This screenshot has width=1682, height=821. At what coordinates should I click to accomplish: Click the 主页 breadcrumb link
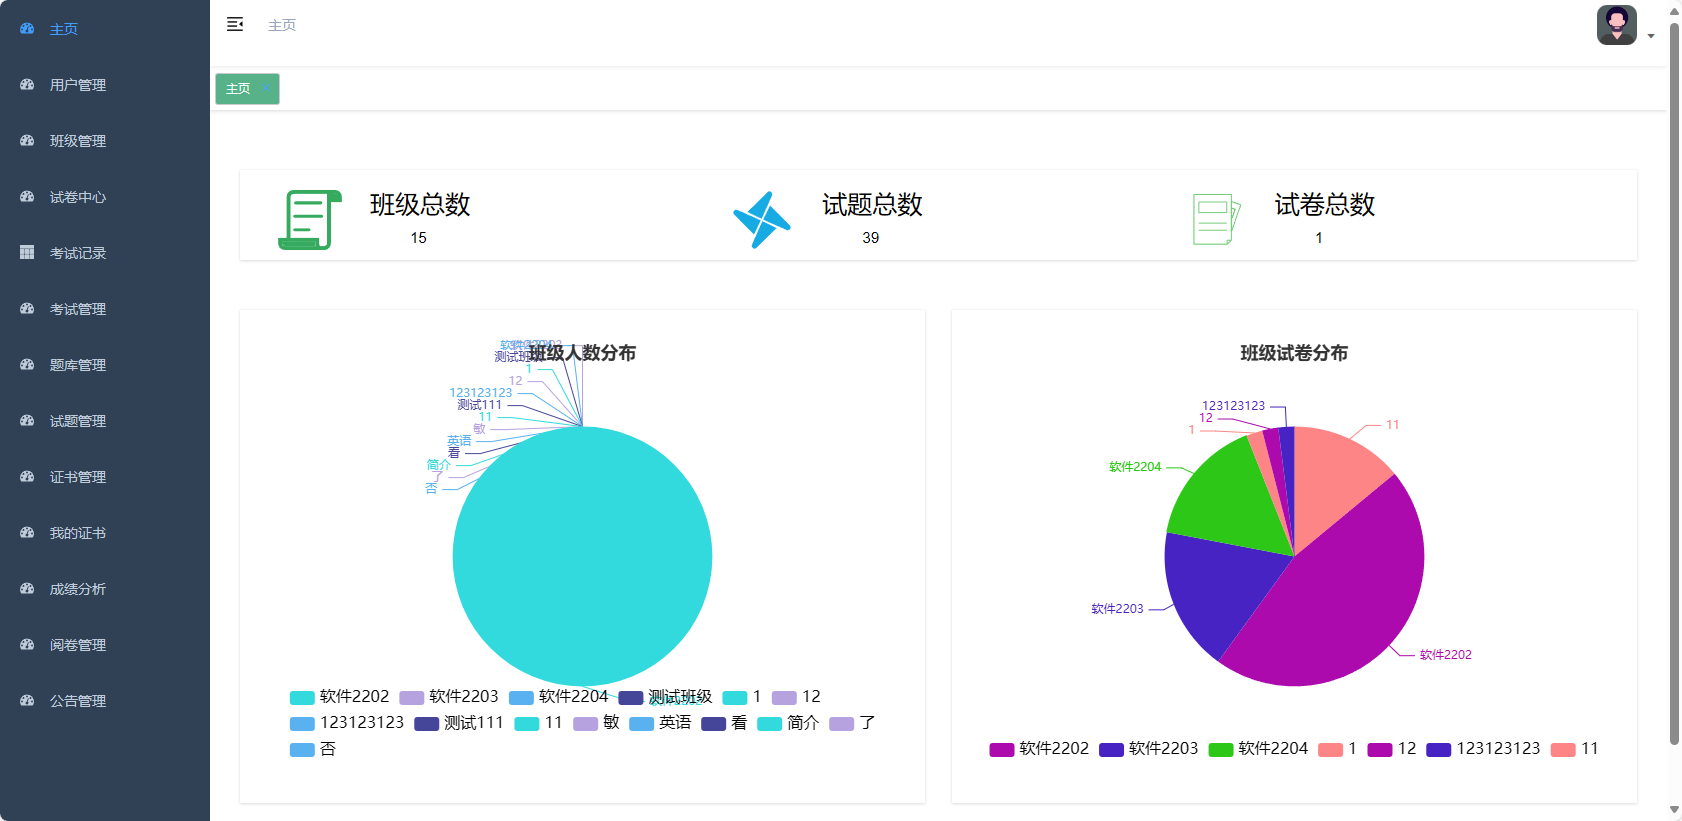tap(282, 25)
